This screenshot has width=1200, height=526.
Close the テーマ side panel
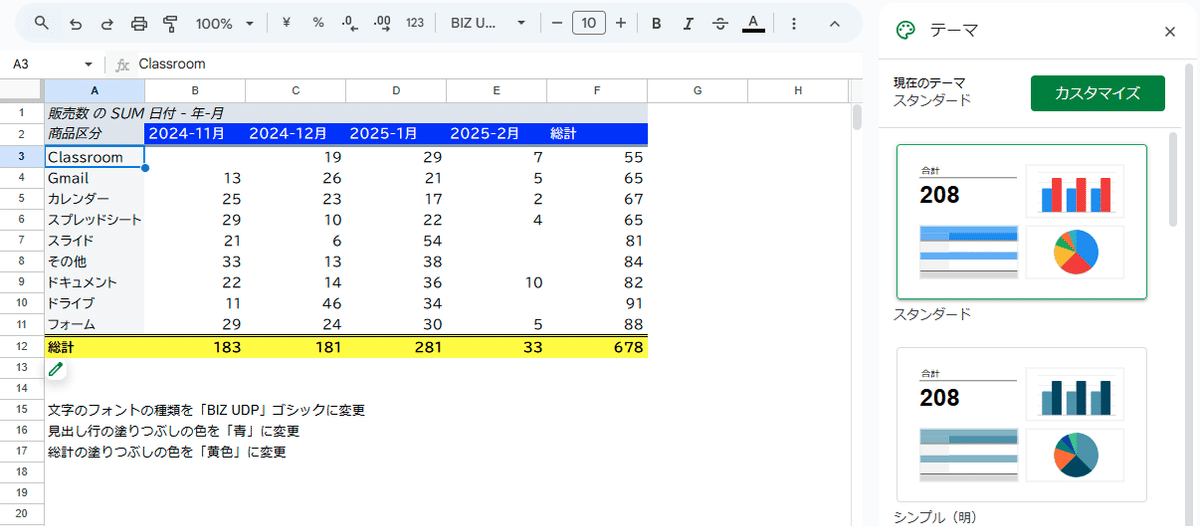[1170, 31]
